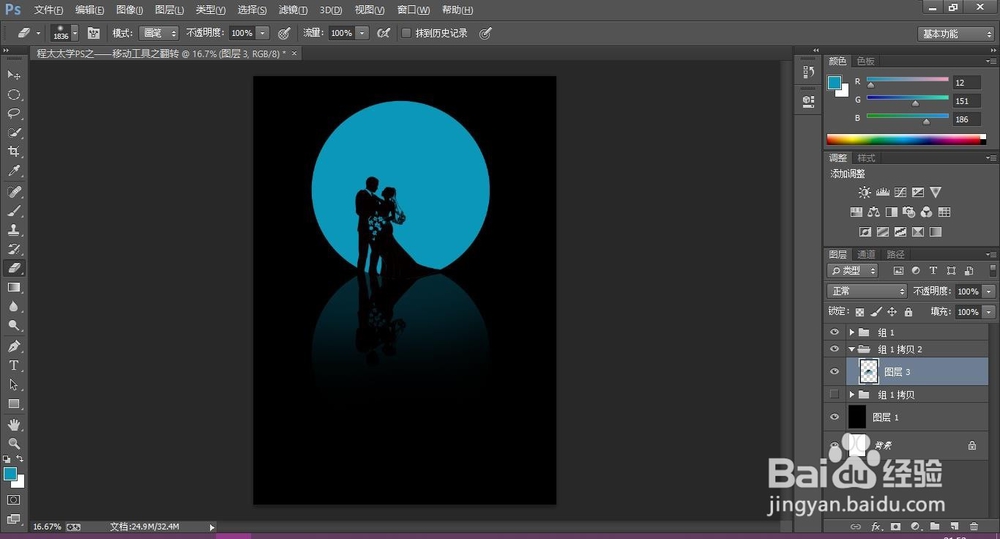Expand the 组 1 拷贝 group

(851, 395)
